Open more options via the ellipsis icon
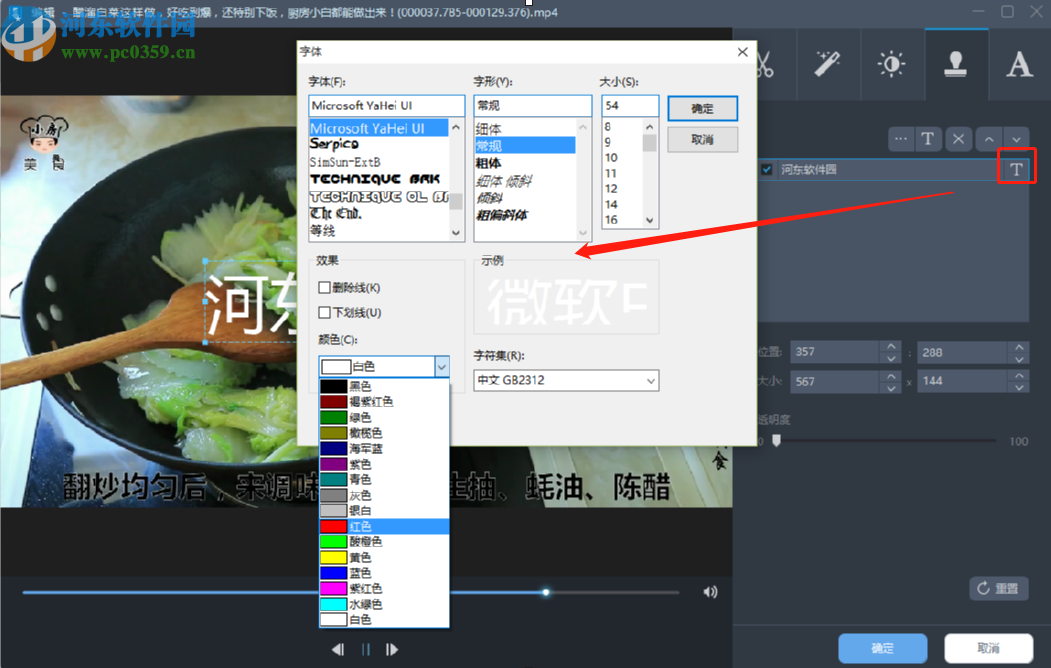The width and height of the screenshot is (1051, 668). (901, 139)
